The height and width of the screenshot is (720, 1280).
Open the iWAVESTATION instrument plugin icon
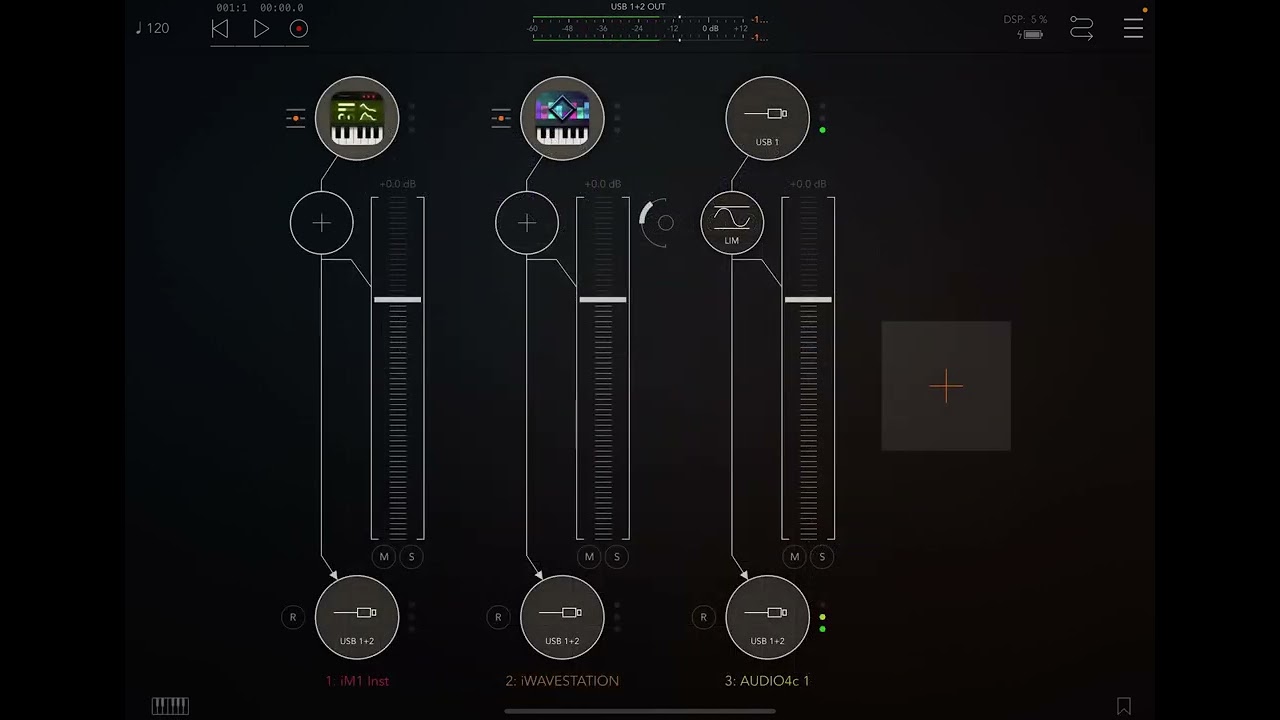[x=562, y=118]
